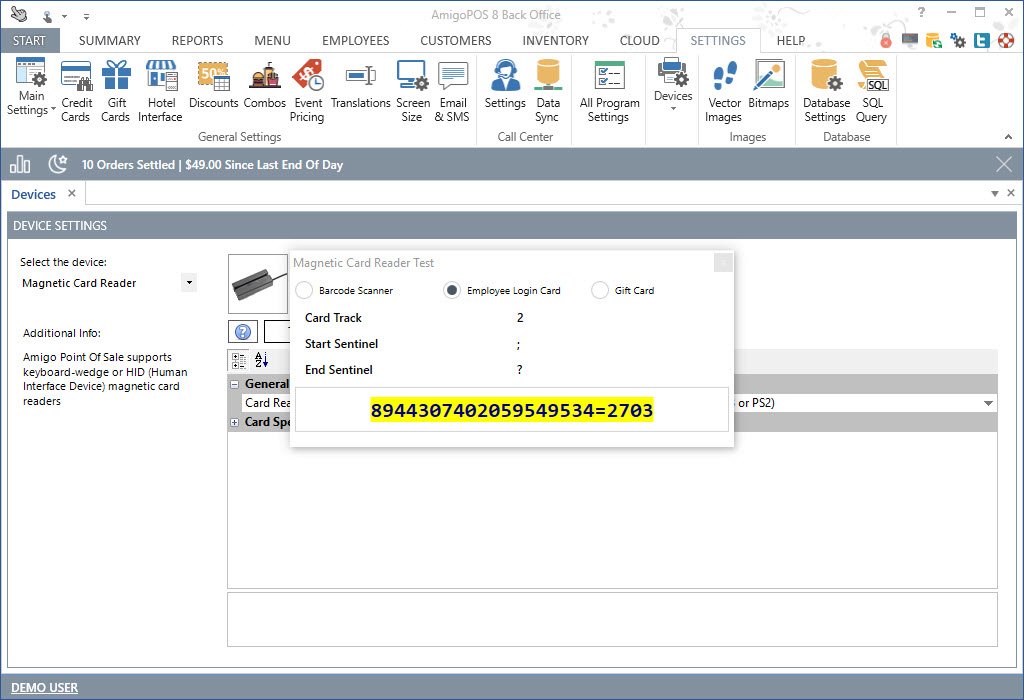Launch the SQL Query tool

(871, 91)
